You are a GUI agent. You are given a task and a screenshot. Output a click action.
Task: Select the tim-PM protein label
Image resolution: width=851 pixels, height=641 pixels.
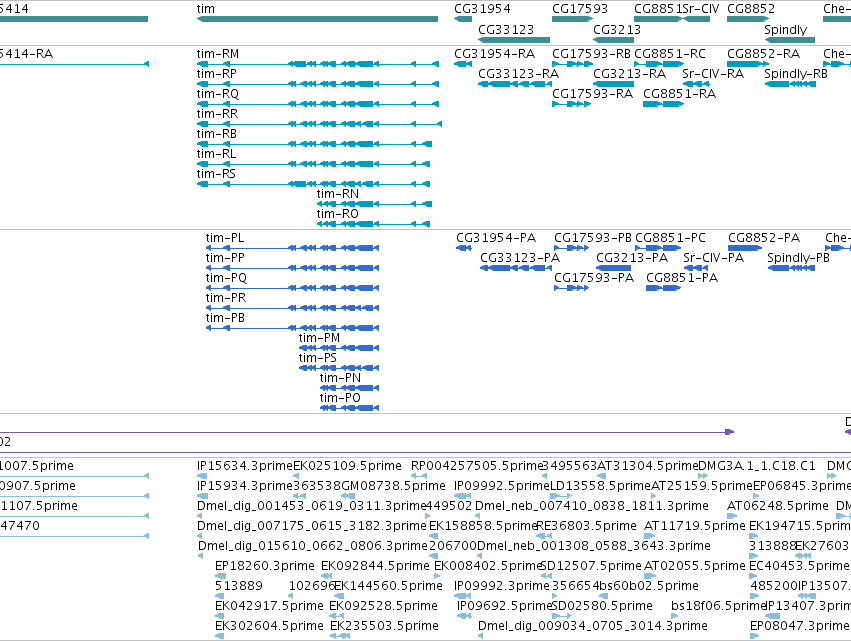(319, 338)
